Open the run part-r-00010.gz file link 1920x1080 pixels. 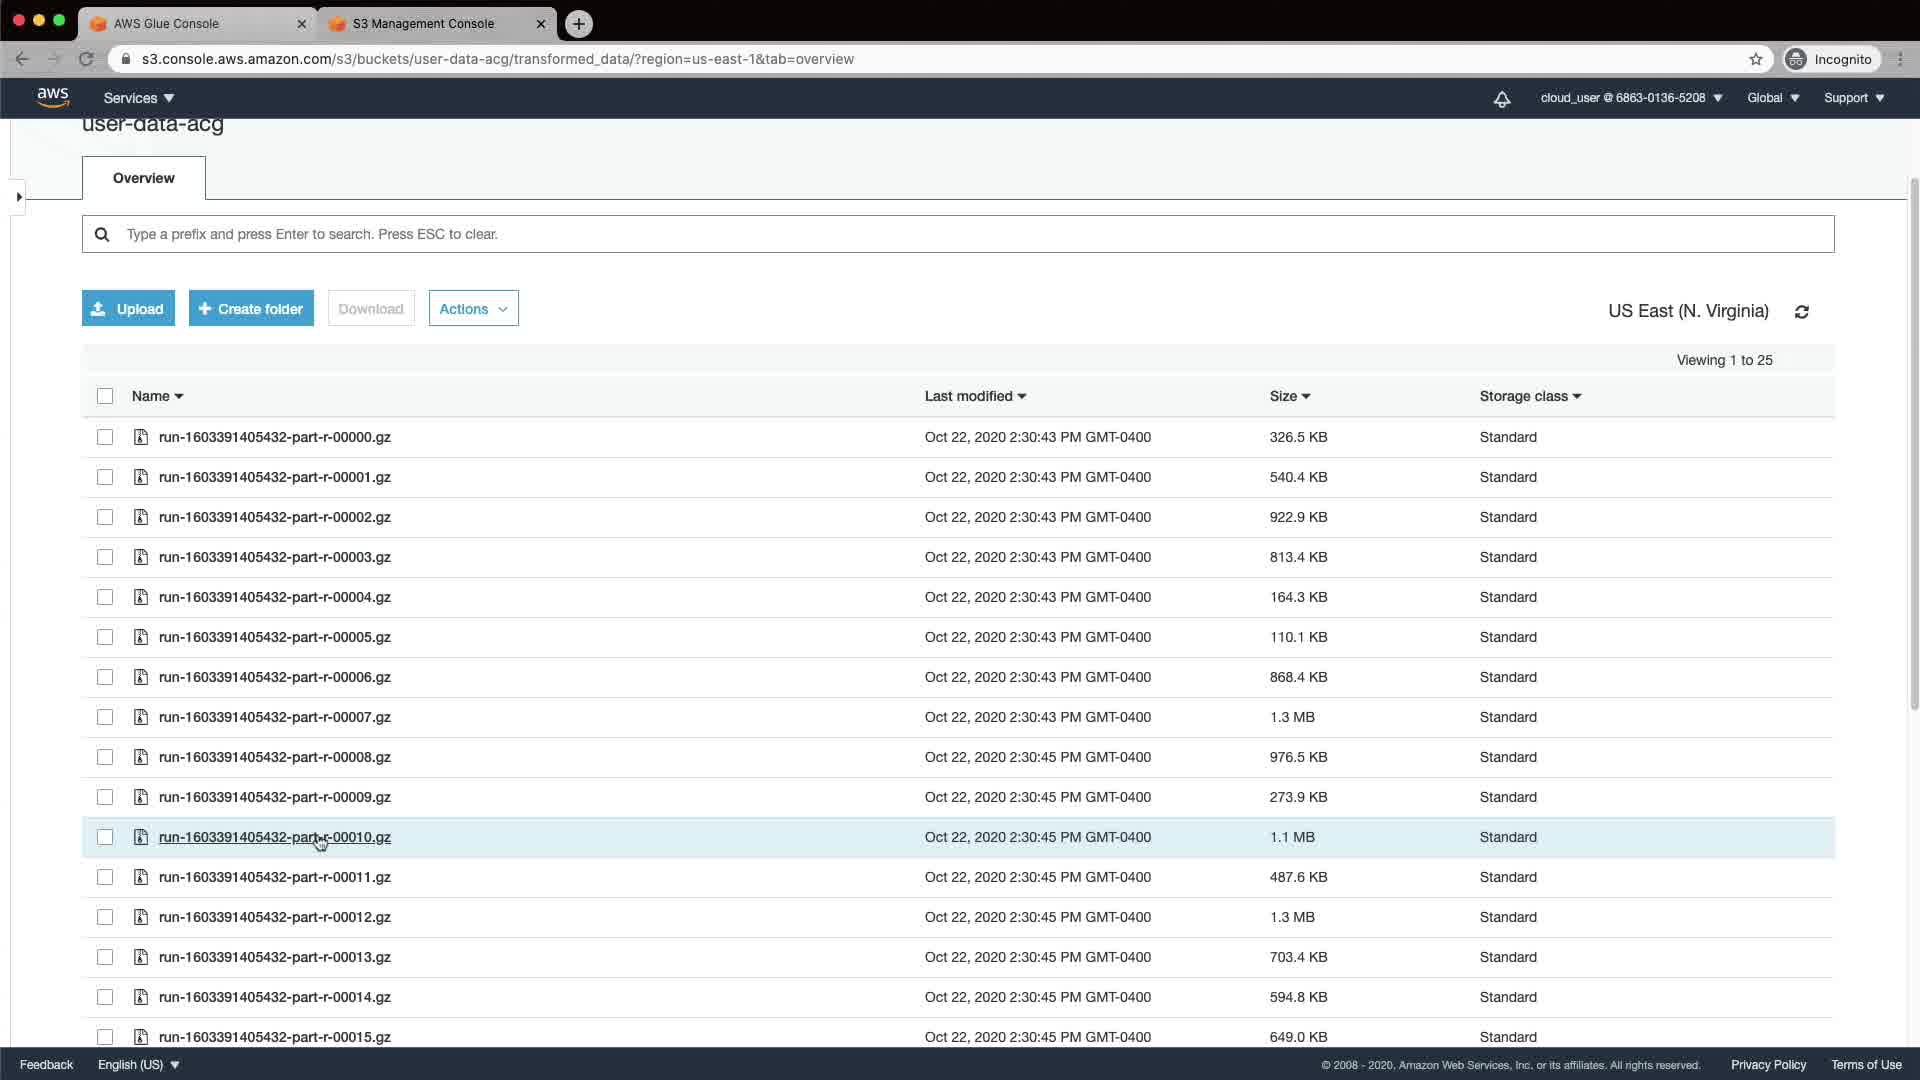pyautogui.click(x=274, y=837)
